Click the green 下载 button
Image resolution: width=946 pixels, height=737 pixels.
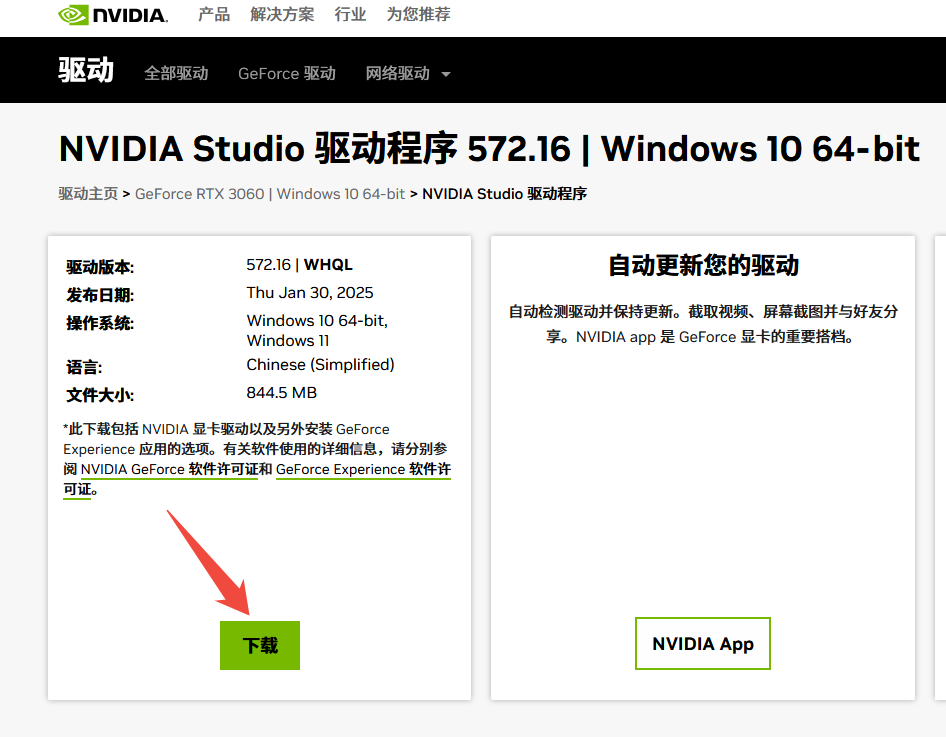coord(260,645)
